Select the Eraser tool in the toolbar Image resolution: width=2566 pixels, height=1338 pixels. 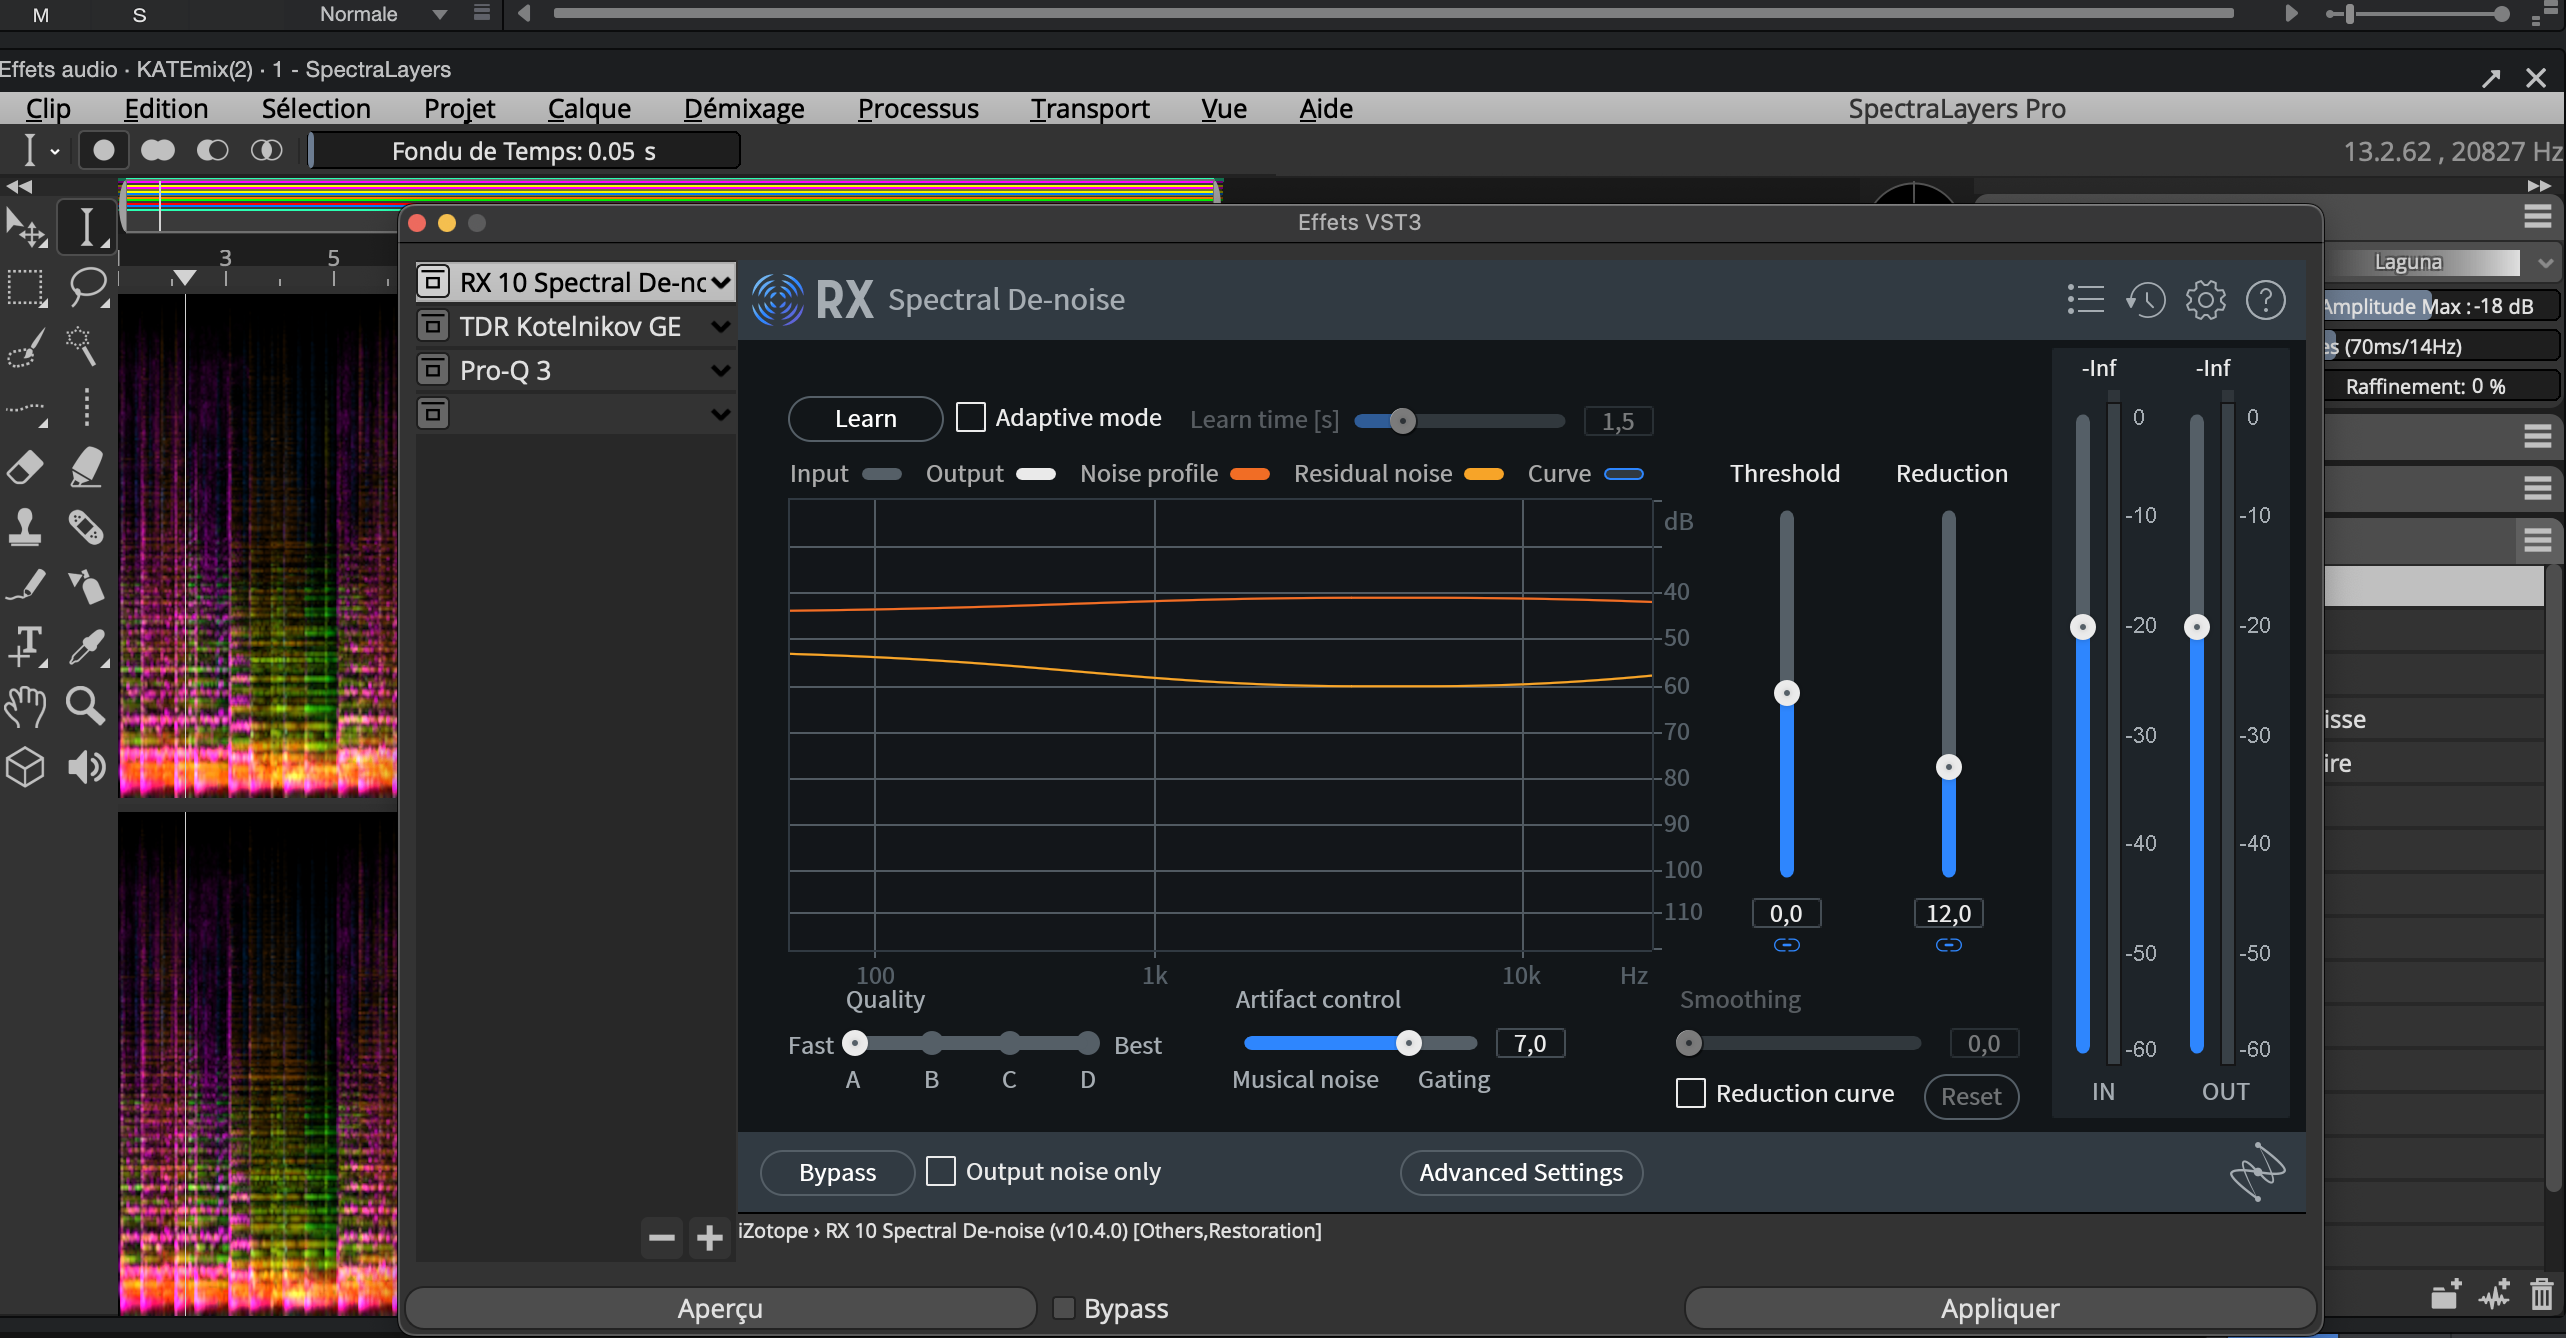click(x=27, y=467)
